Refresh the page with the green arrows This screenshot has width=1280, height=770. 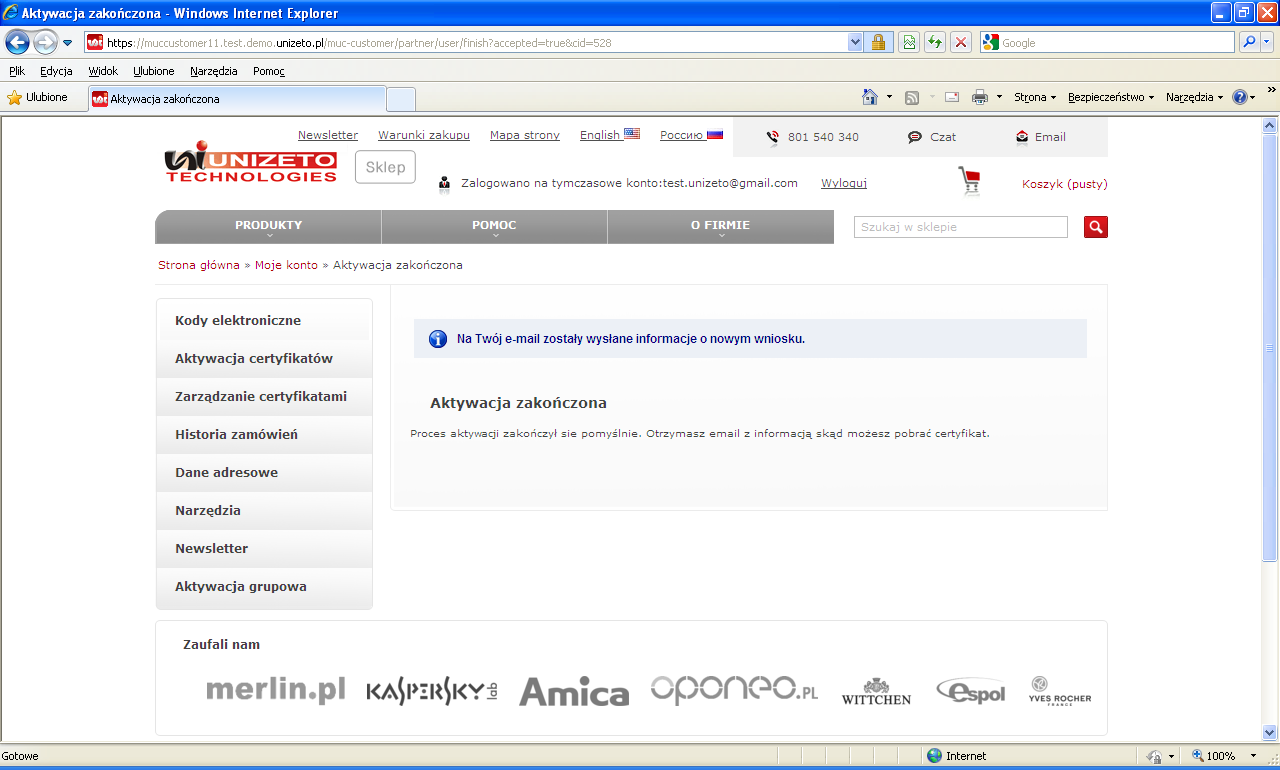click(935, 42)
